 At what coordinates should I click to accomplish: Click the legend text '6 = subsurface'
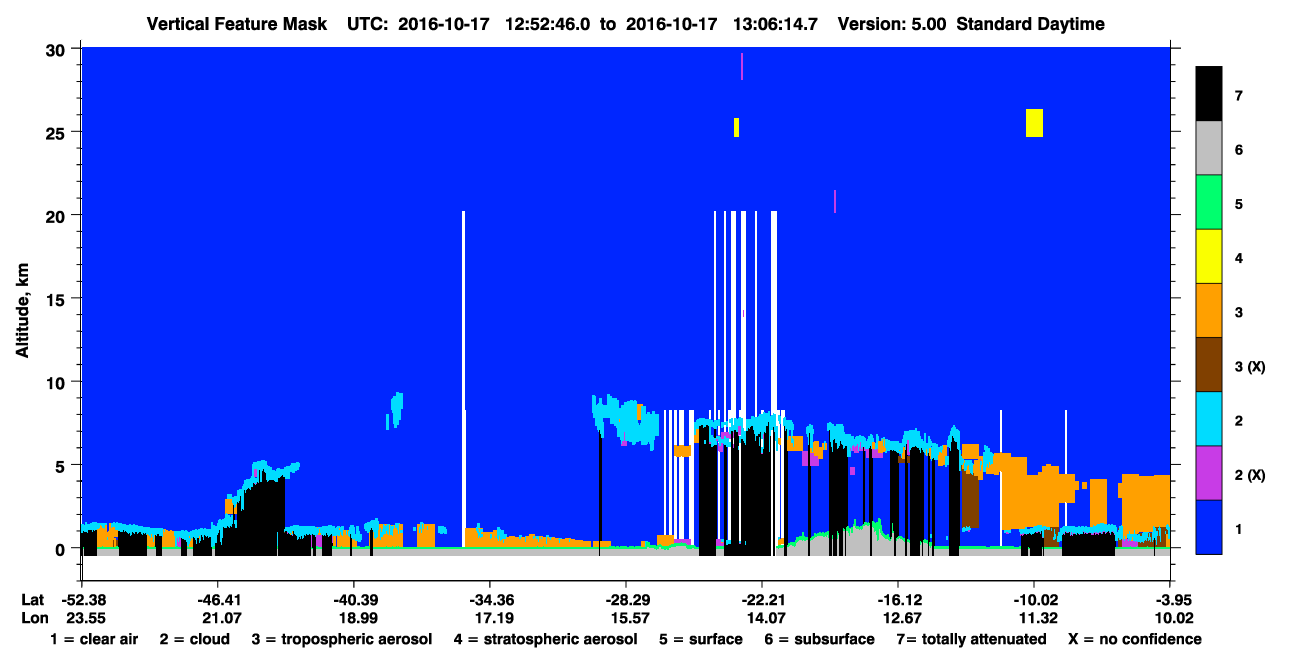[x=819, y=639]
